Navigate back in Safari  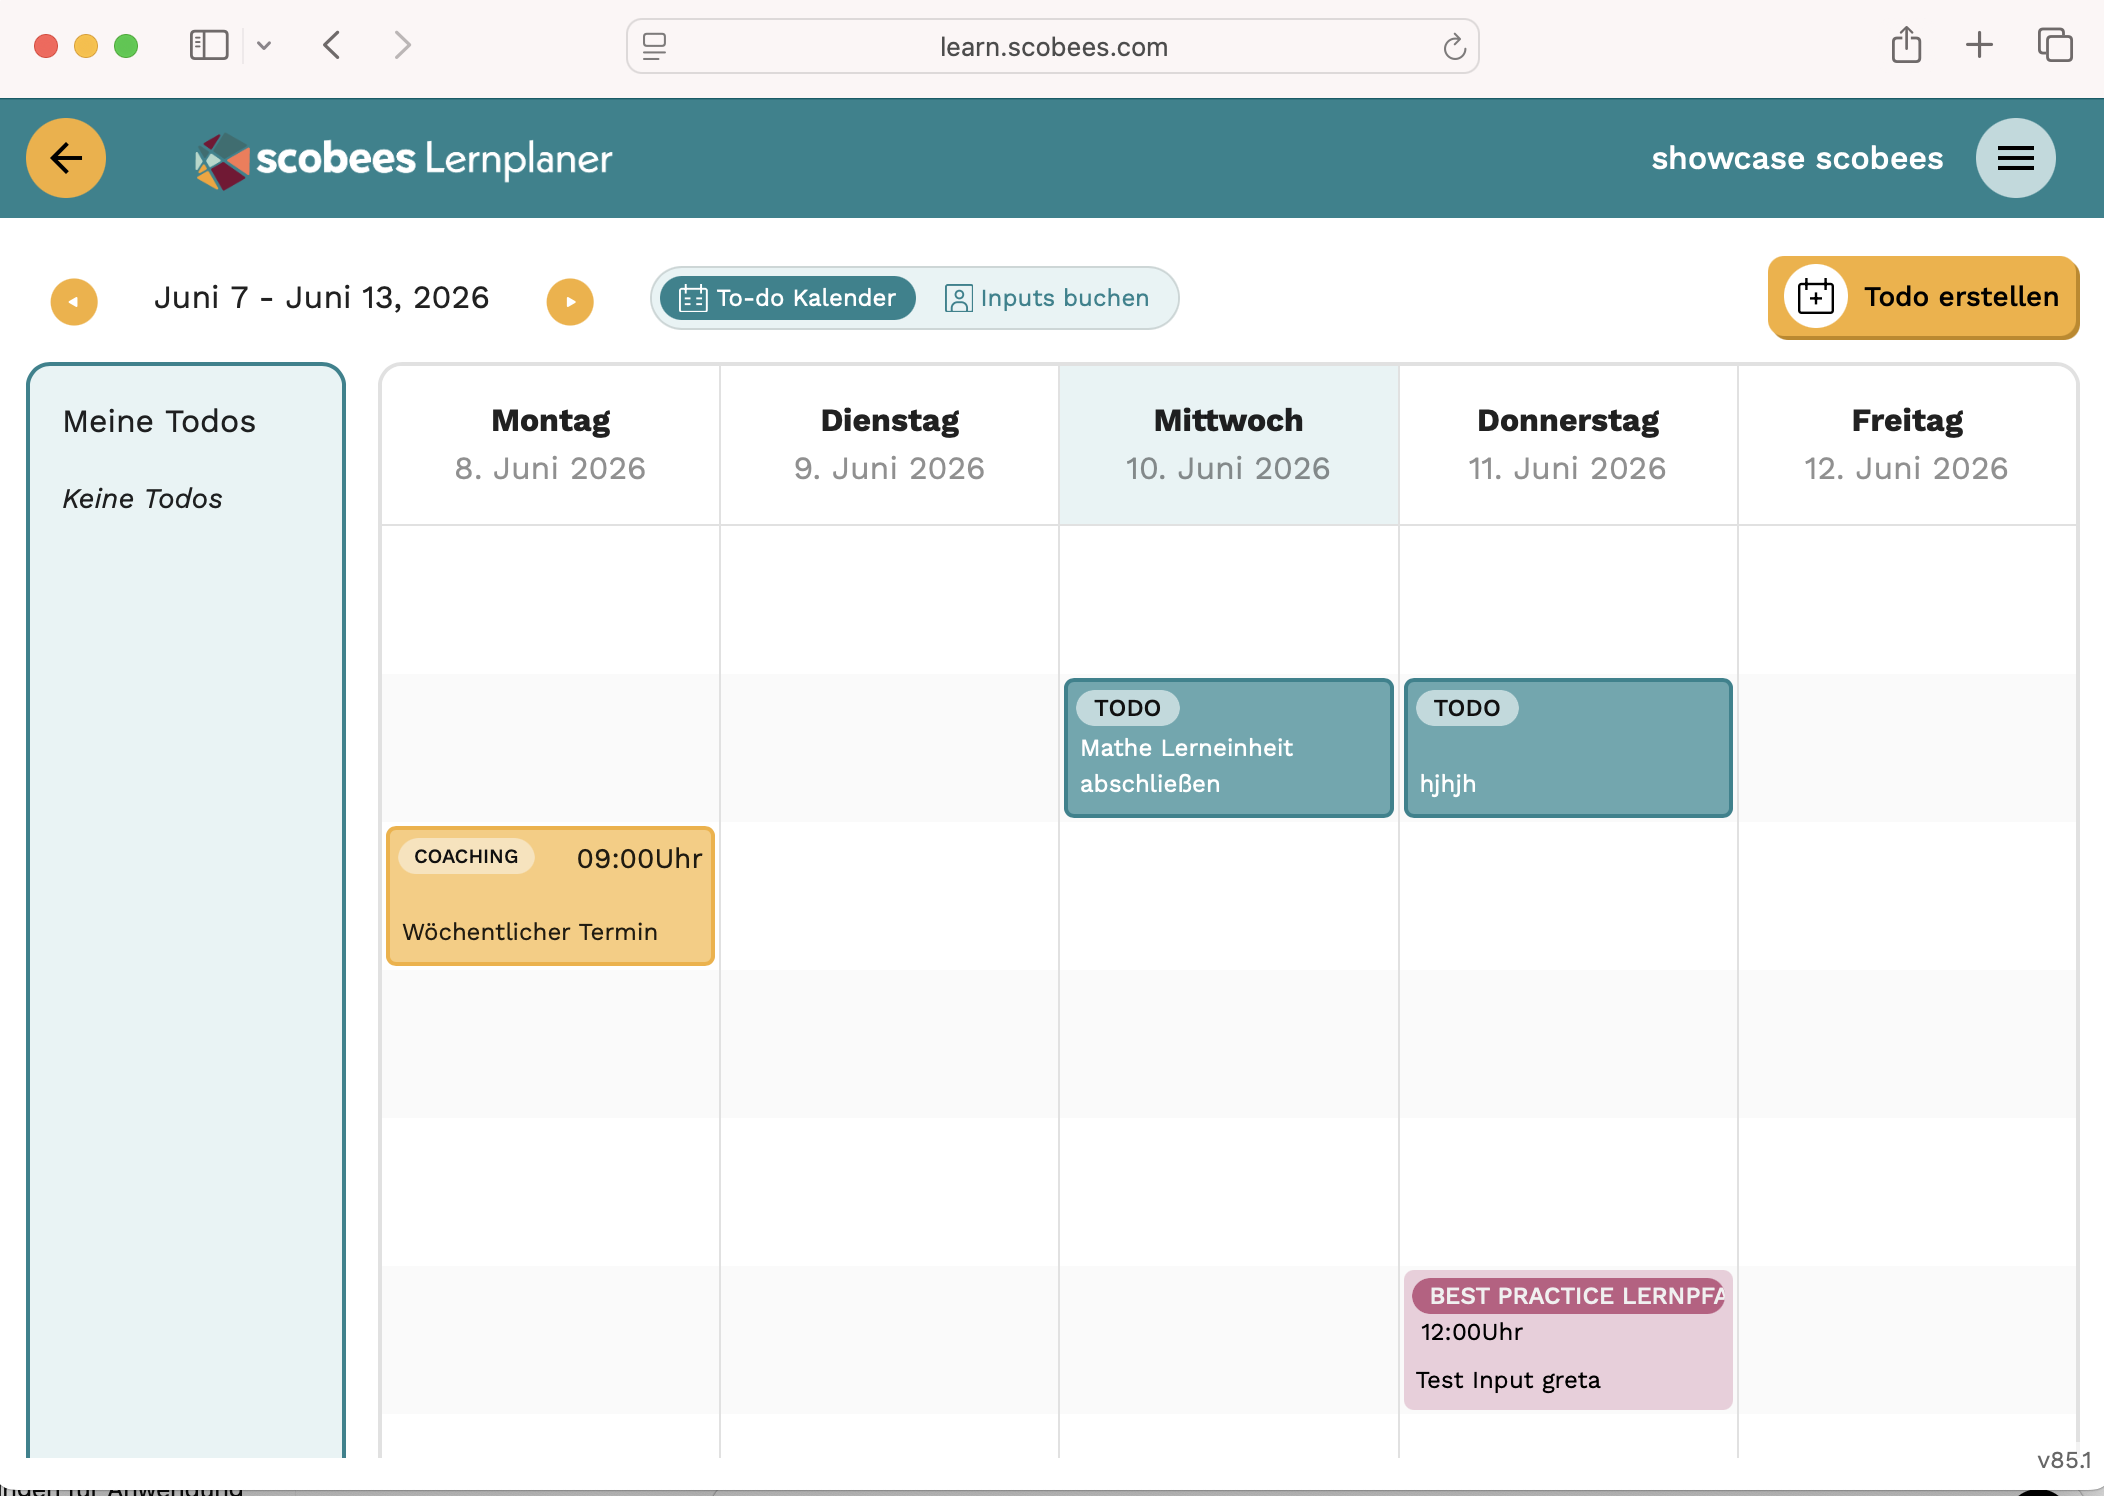click(332, 45)
